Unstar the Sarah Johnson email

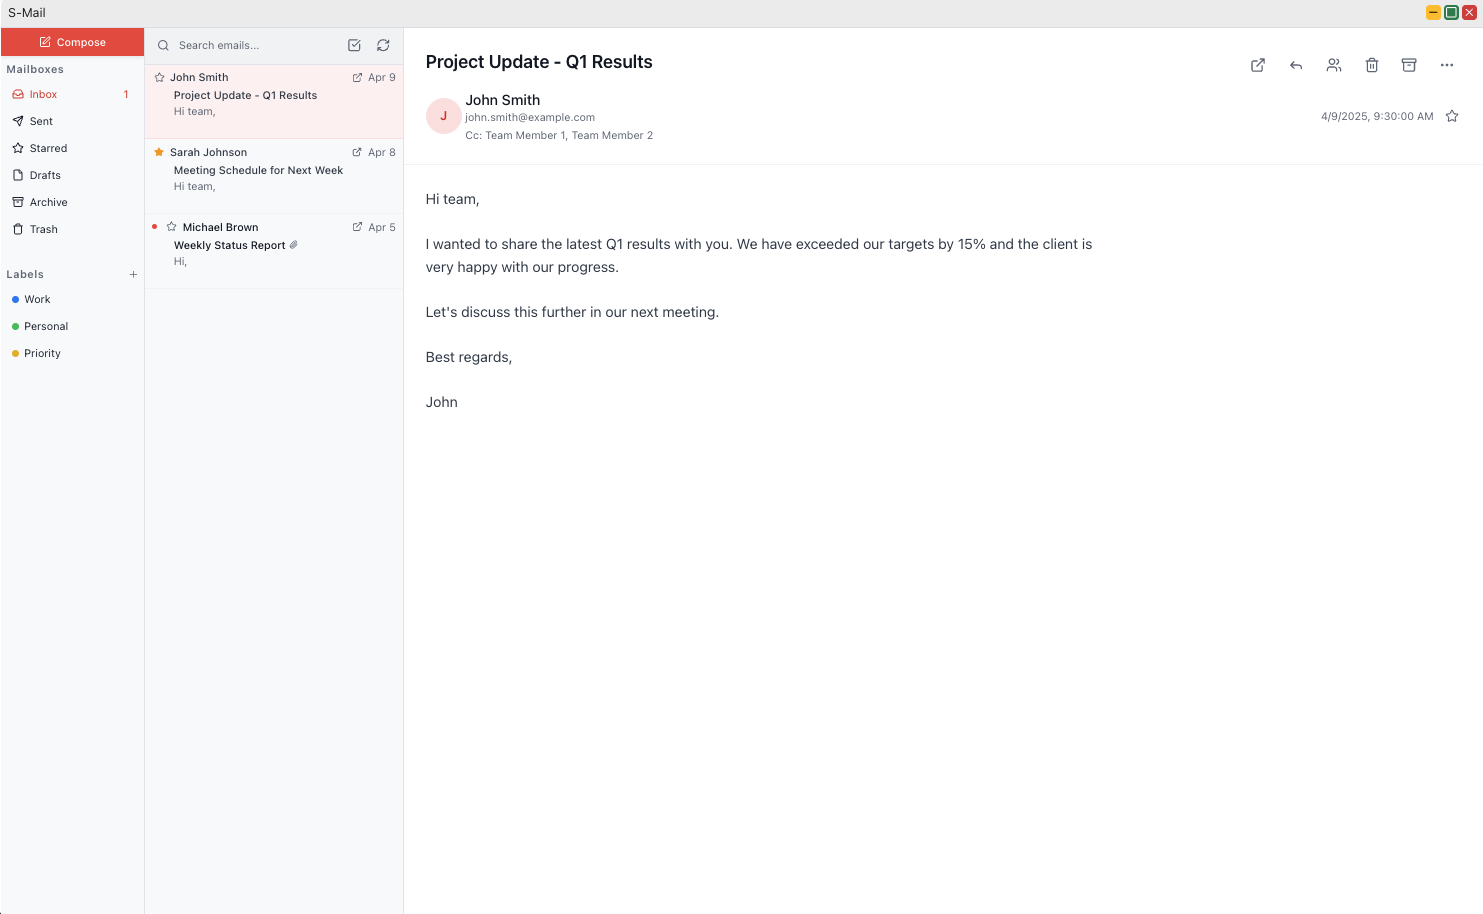tap(159, 152)
